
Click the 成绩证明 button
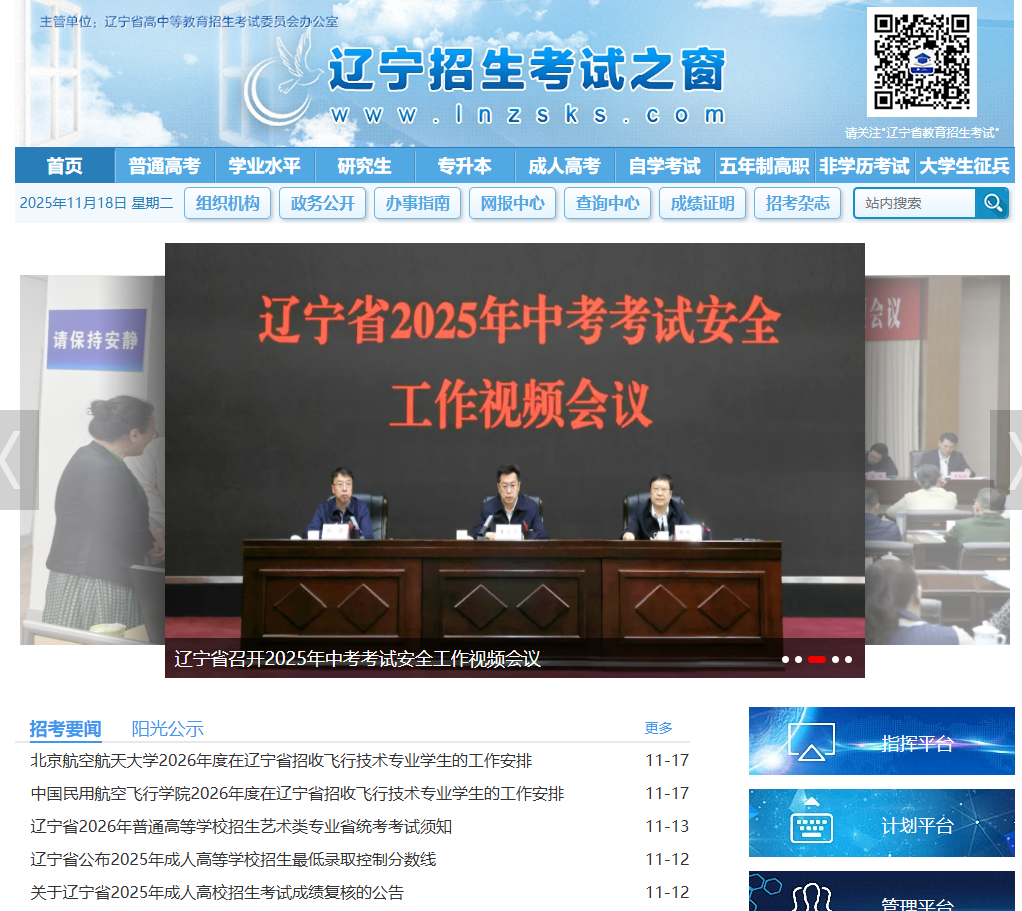coord(702,203)
